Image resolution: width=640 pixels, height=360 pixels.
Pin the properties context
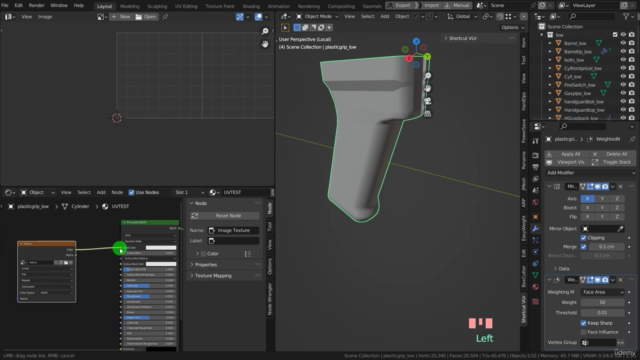coord(632,139)
